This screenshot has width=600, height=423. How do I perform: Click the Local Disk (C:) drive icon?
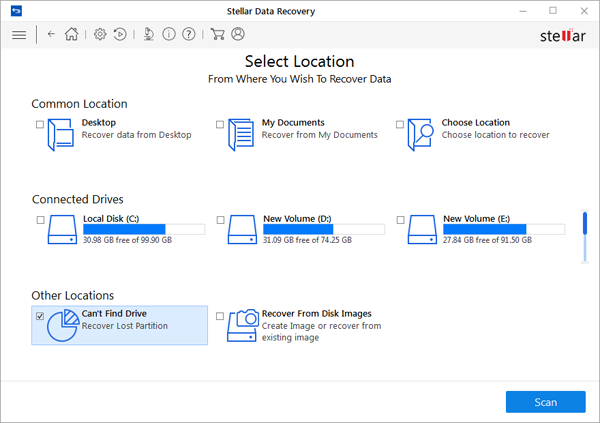pyautogui.click(x=62, y=230)
